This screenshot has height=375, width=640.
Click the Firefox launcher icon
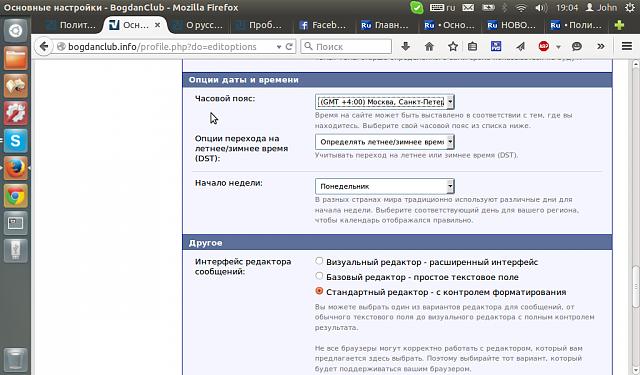(16, 168)
